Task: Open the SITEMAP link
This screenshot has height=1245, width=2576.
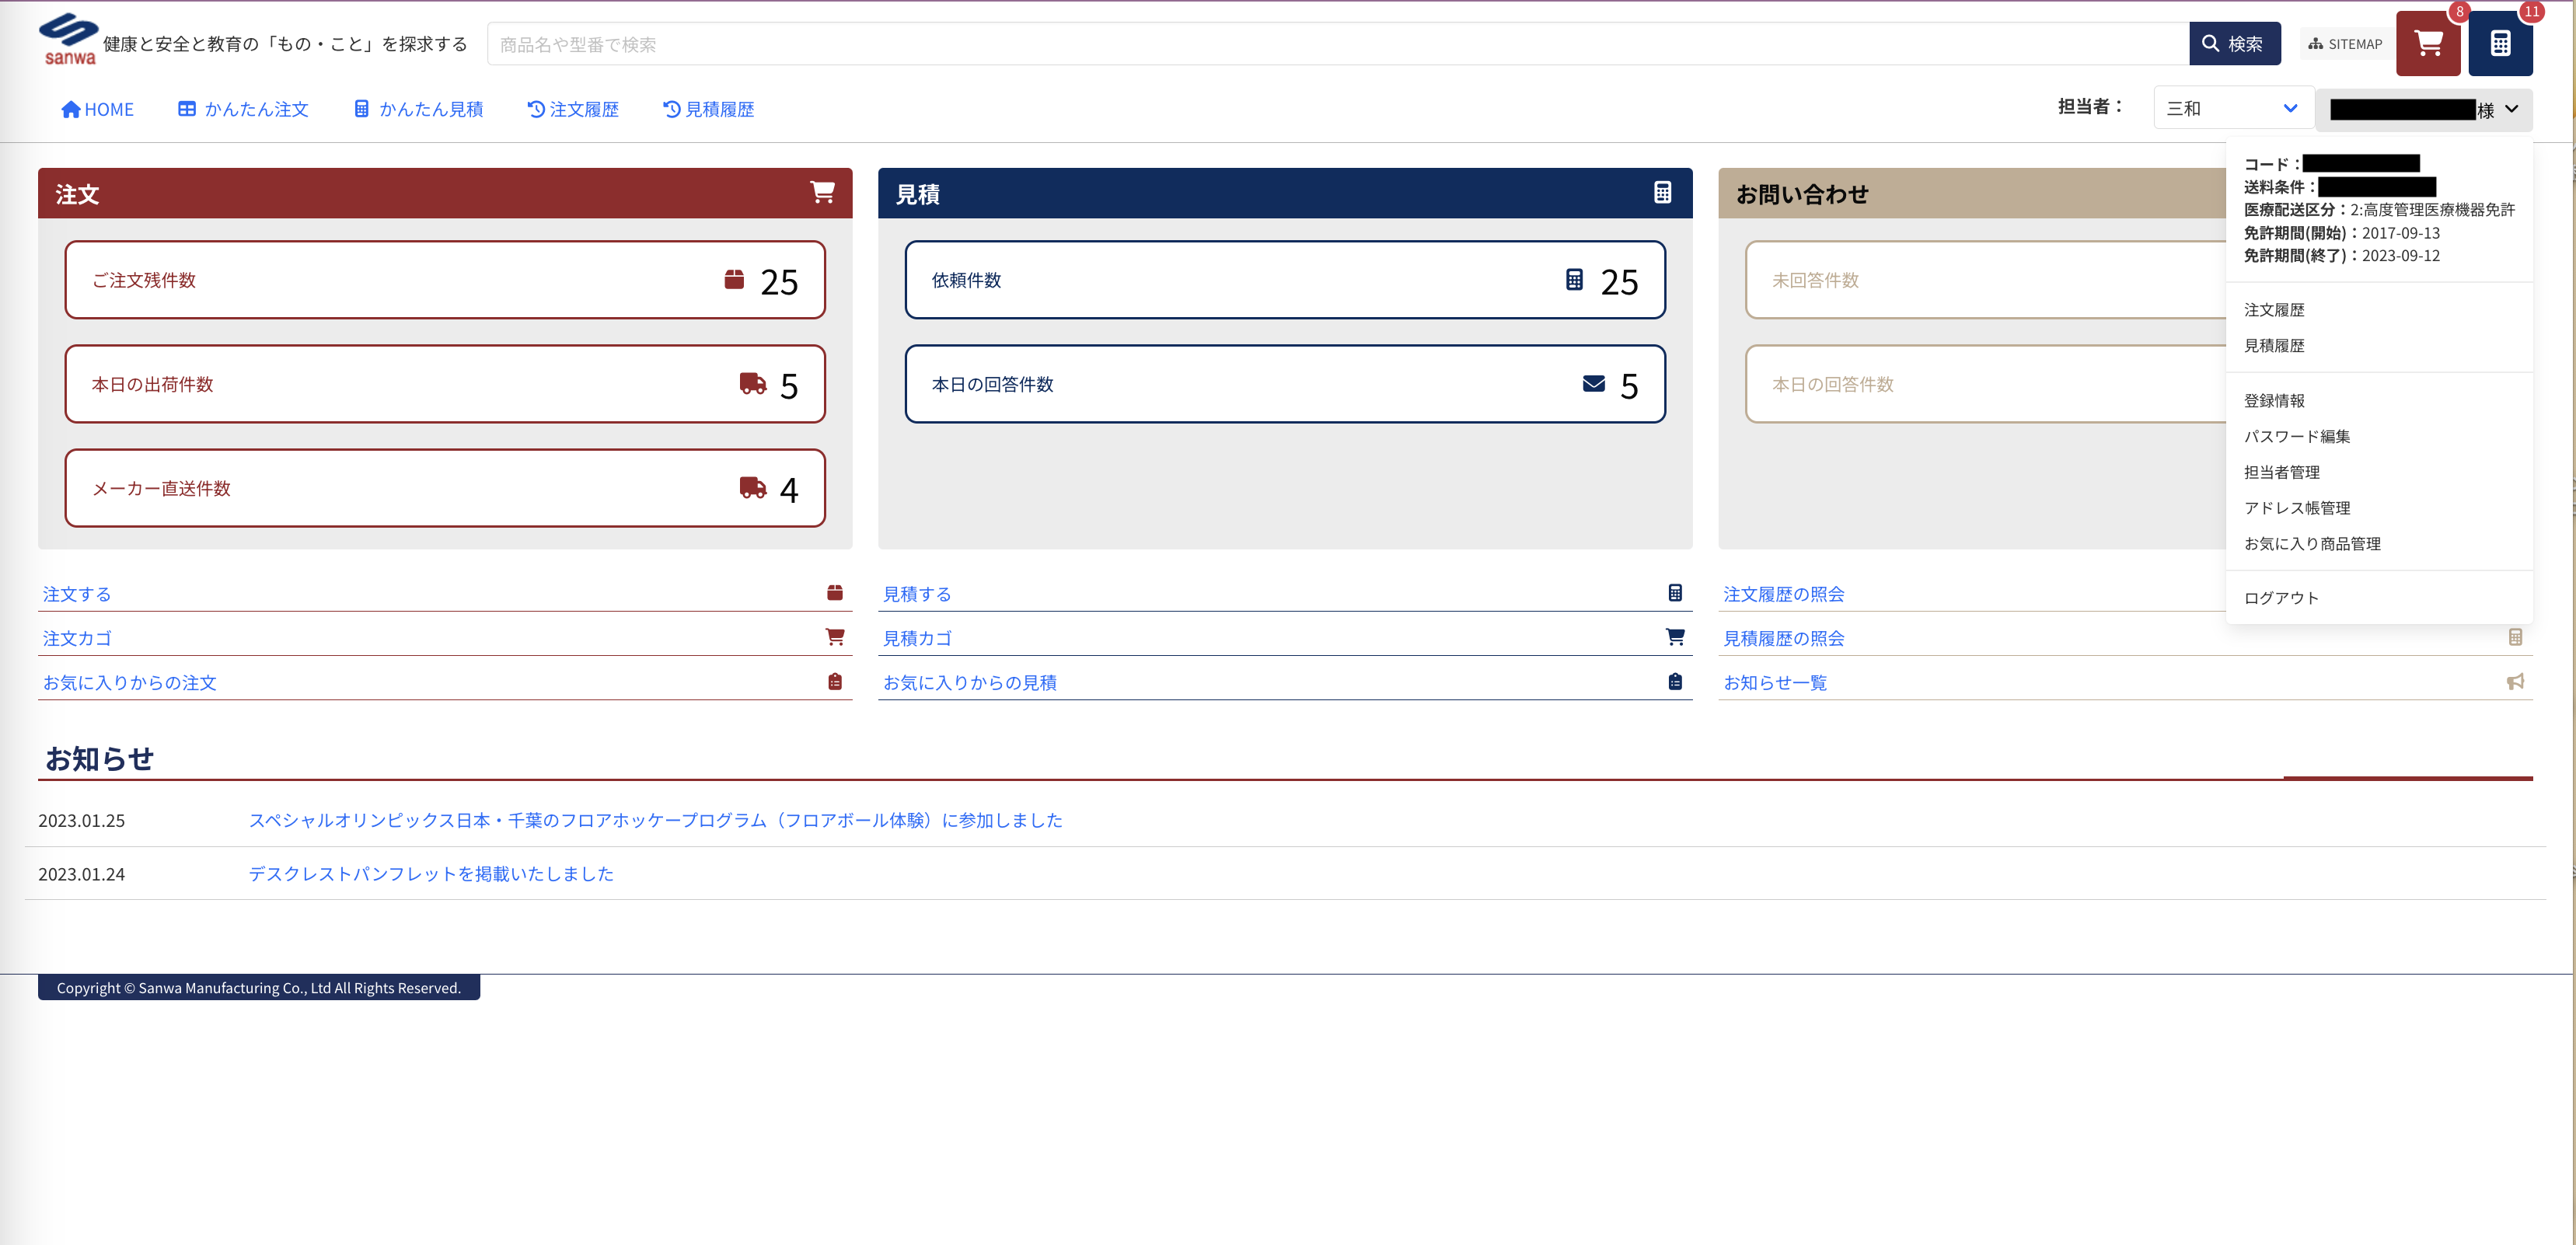Action: point(2344,44)
